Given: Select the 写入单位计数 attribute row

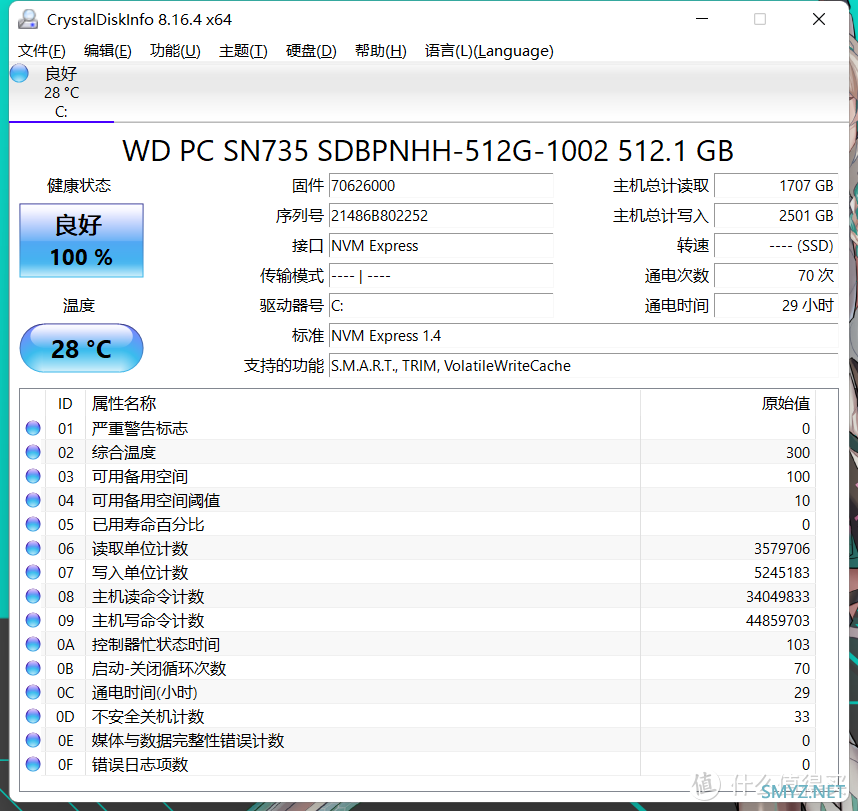Looking at the screenshot, I should (x=418, y=572).
